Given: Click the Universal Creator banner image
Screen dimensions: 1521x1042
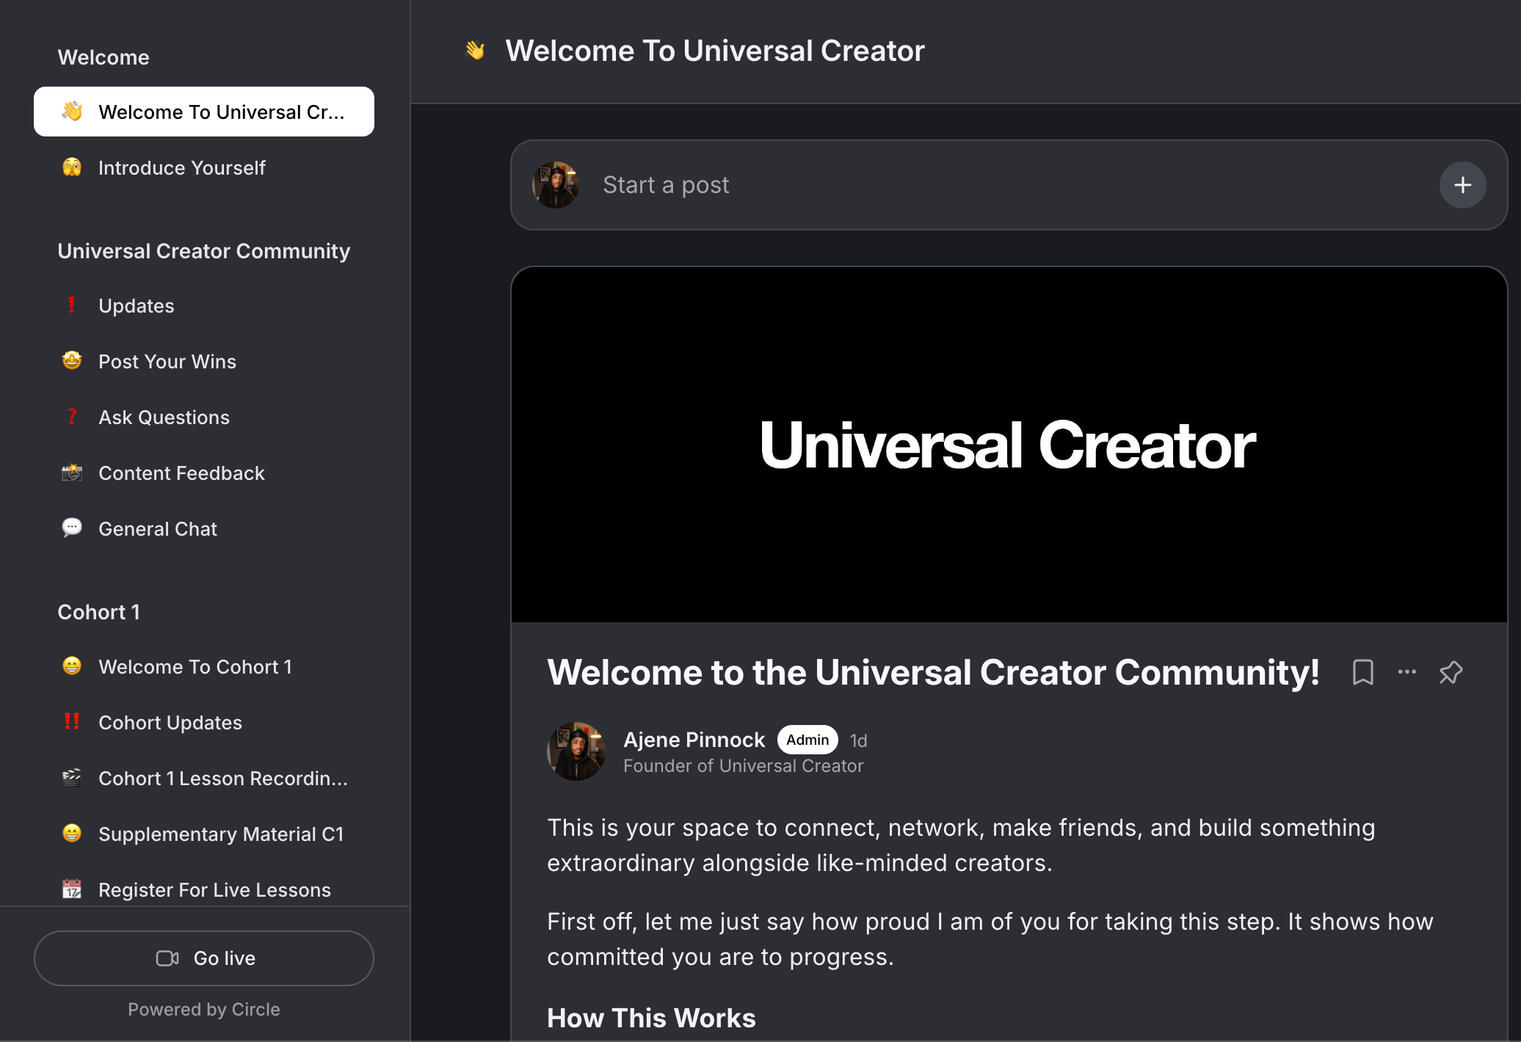Looking at the screenshot, I should [x=1008, y=445].
